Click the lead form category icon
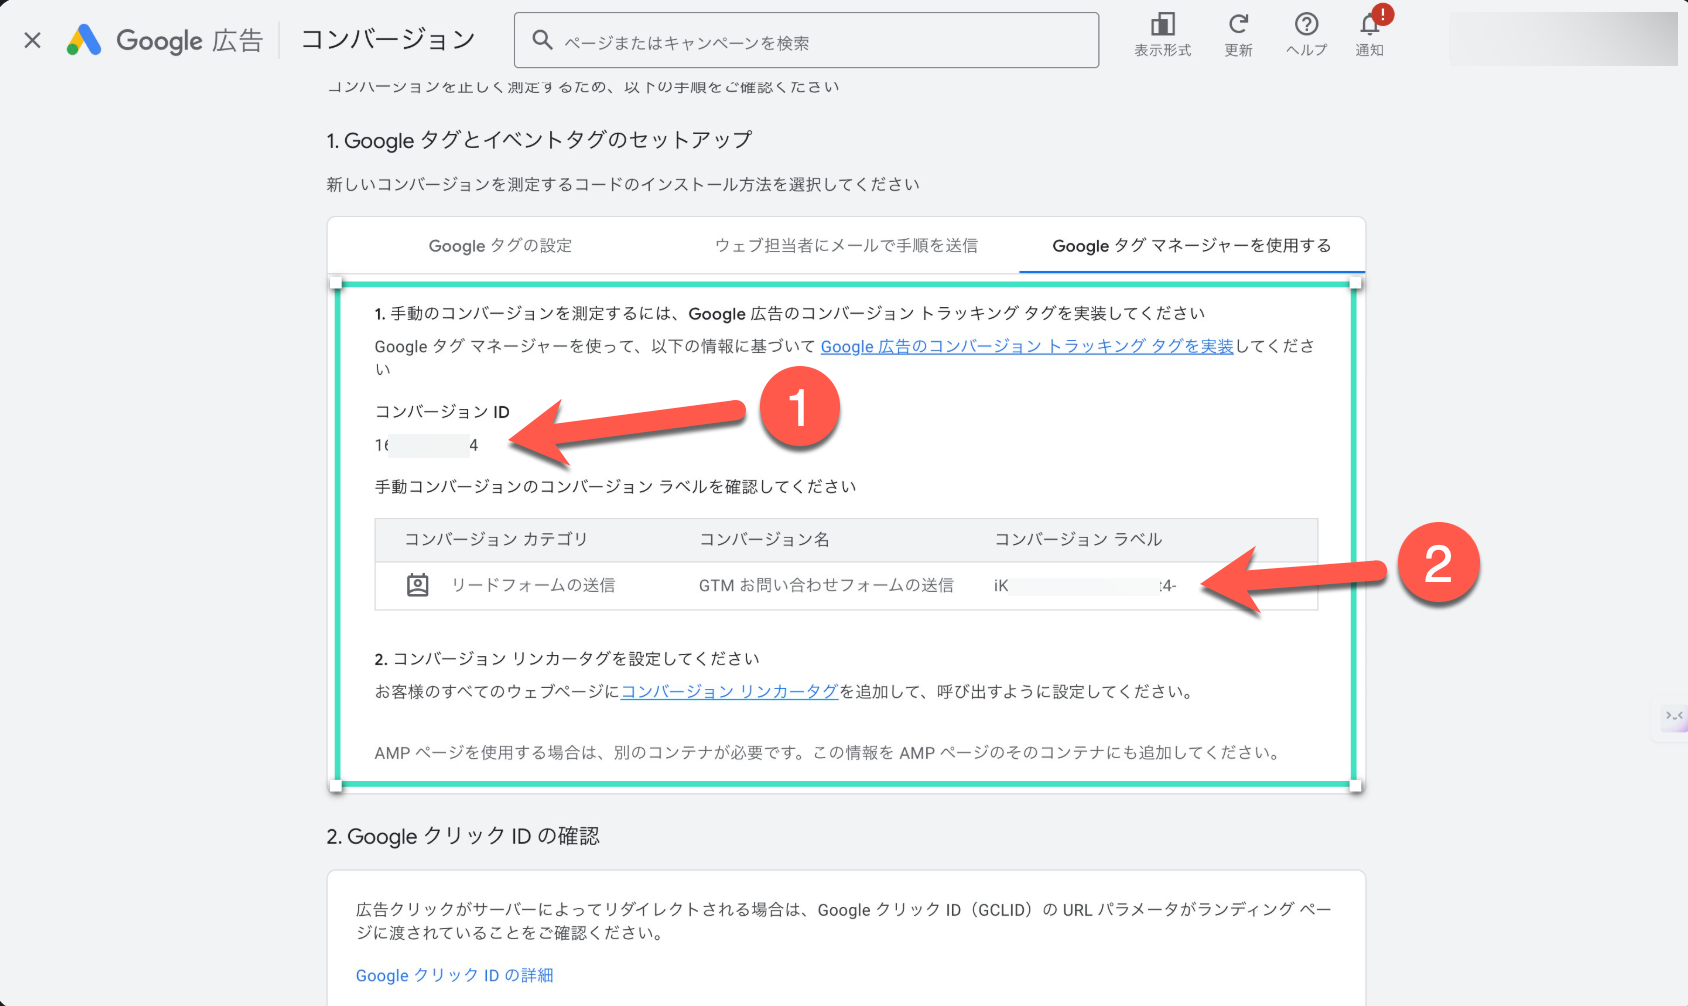The height and width of the screenshot is (1006, 1688). [x=418, y=585]
